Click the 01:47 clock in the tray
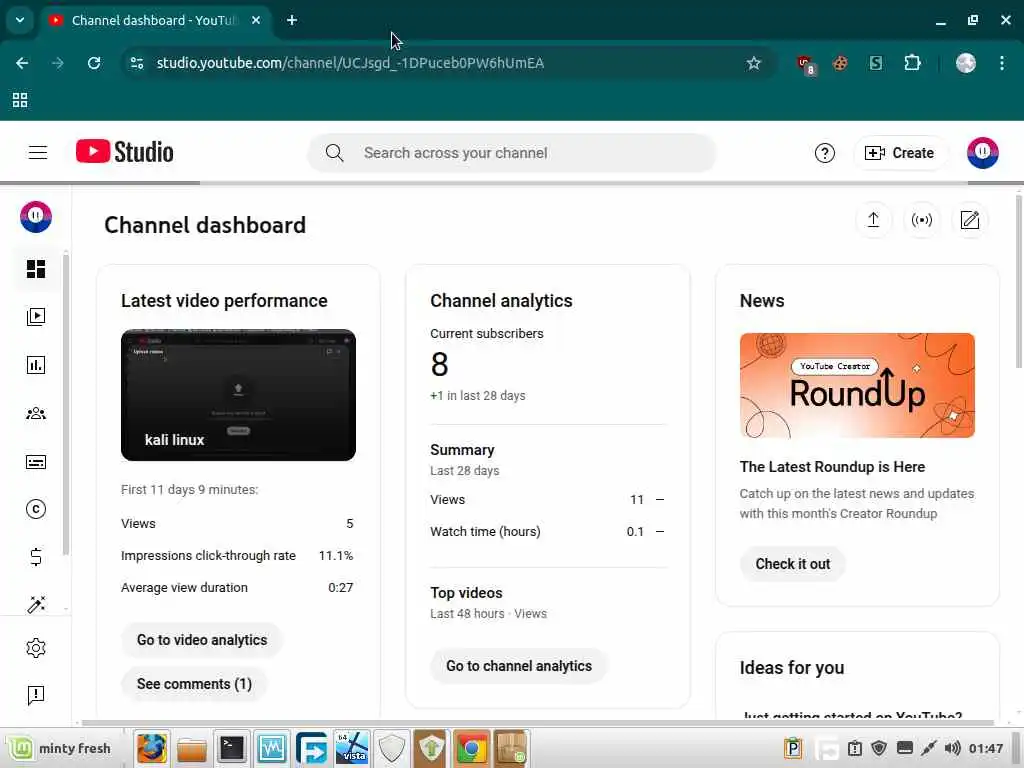This screenshot has height=768, width=1024. (x=986, y=748)
